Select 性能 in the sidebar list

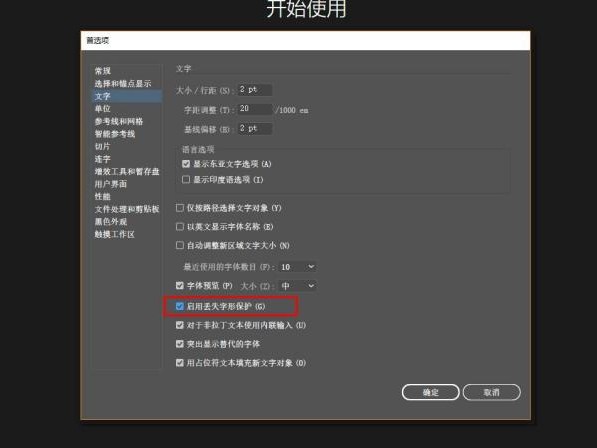[x=102, y=197]
